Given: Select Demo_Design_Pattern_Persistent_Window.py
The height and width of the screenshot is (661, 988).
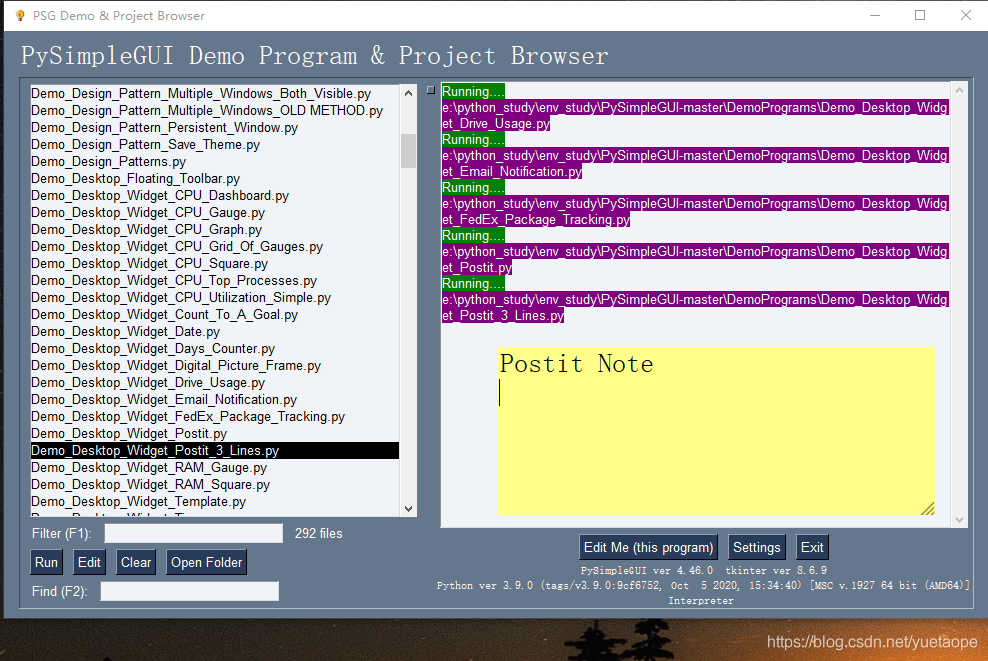Looking at the screenshot, I should 215,127.
